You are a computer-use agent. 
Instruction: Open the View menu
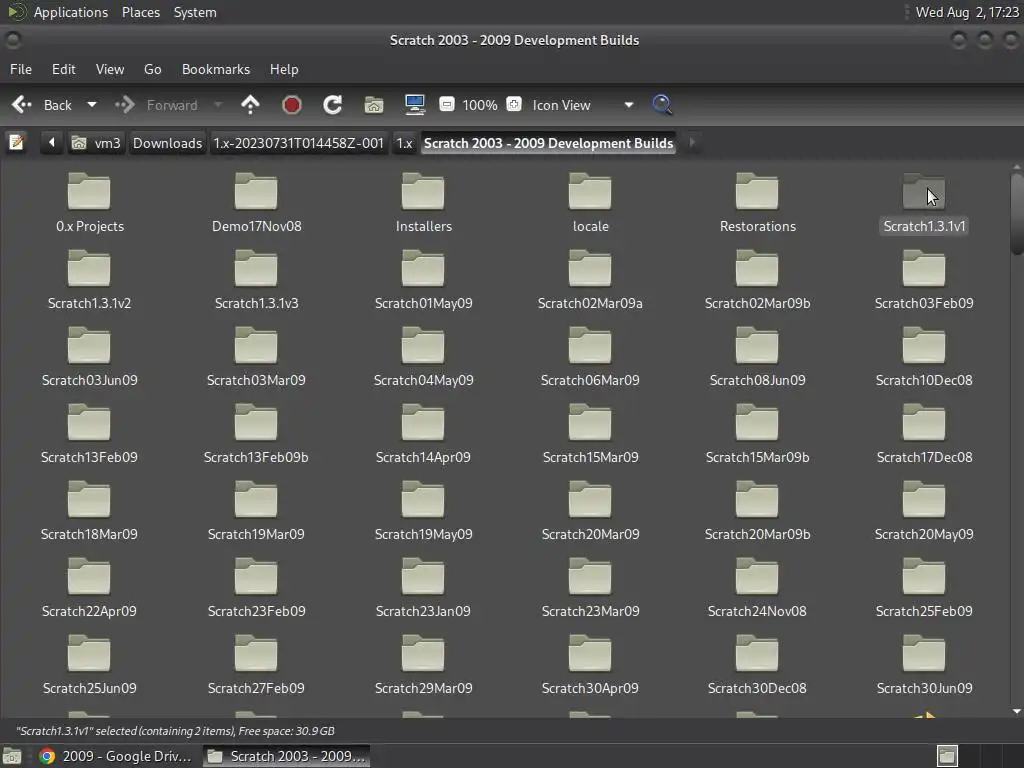click(110, 69)
